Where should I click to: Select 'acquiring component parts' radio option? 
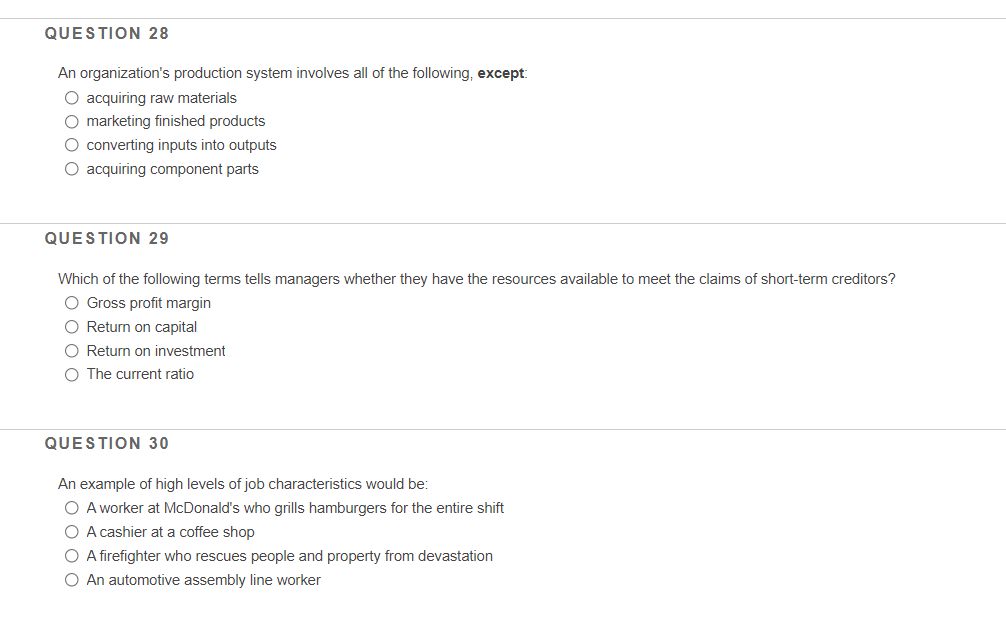pos(72,169)
